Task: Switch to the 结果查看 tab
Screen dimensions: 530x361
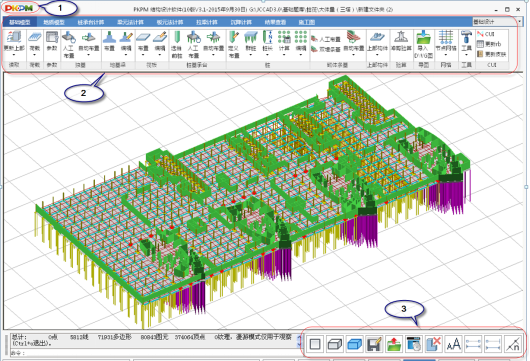Action: pyautogui.click(x=275, y=22)
